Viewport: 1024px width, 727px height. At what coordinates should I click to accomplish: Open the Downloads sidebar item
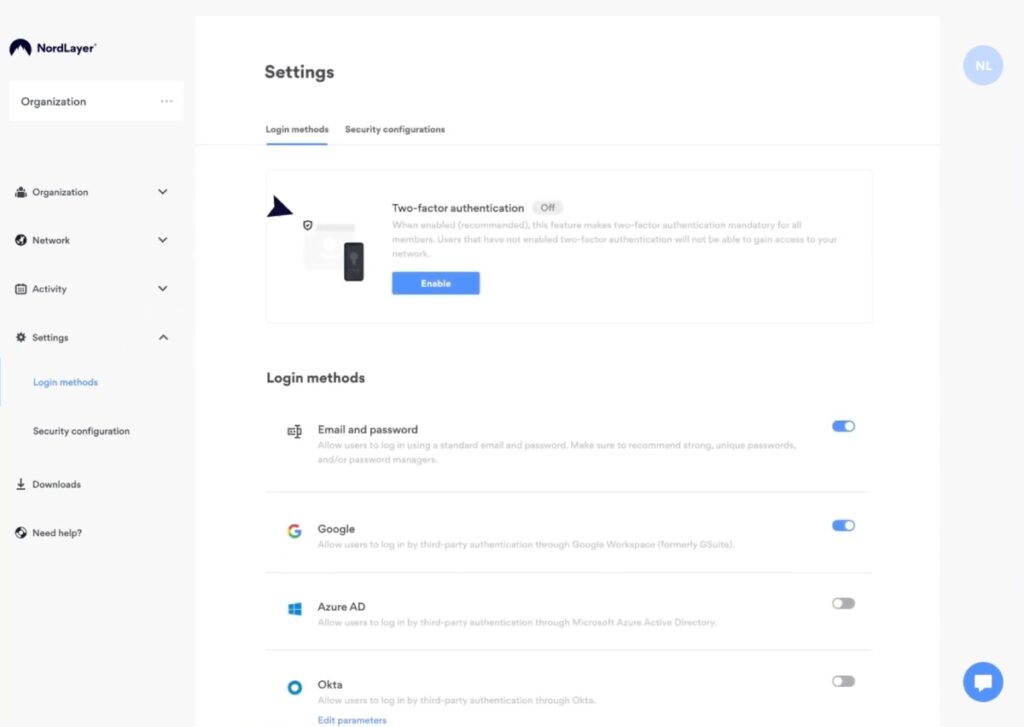[56, 484]
